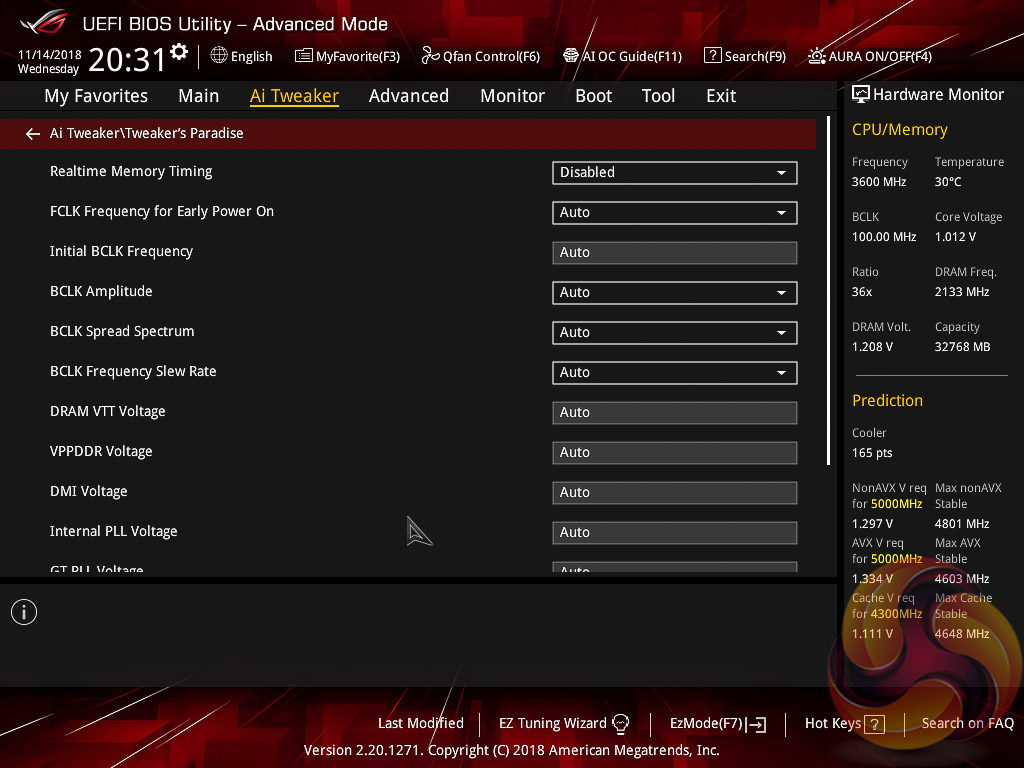This screenshot has width=1024, height=768.
Task: Open Qfan Control(F6) fan settings
Action: (481, 56)
